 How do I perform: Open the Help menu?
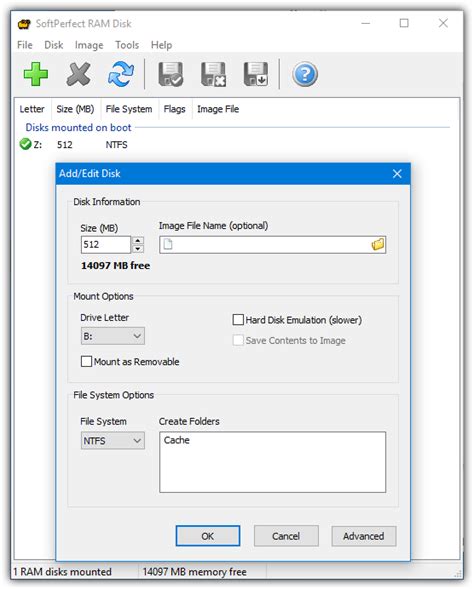point(162,45)
